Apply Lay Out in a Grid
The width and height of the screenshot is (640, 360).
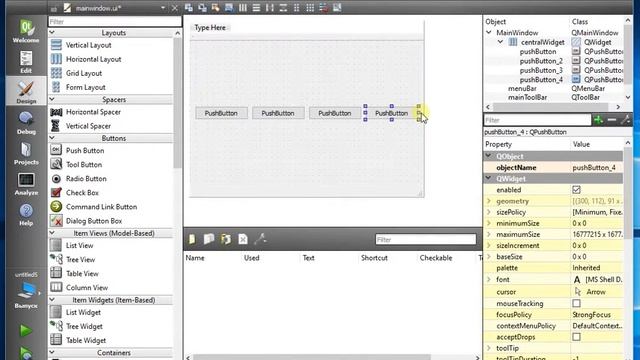[310, 7]
